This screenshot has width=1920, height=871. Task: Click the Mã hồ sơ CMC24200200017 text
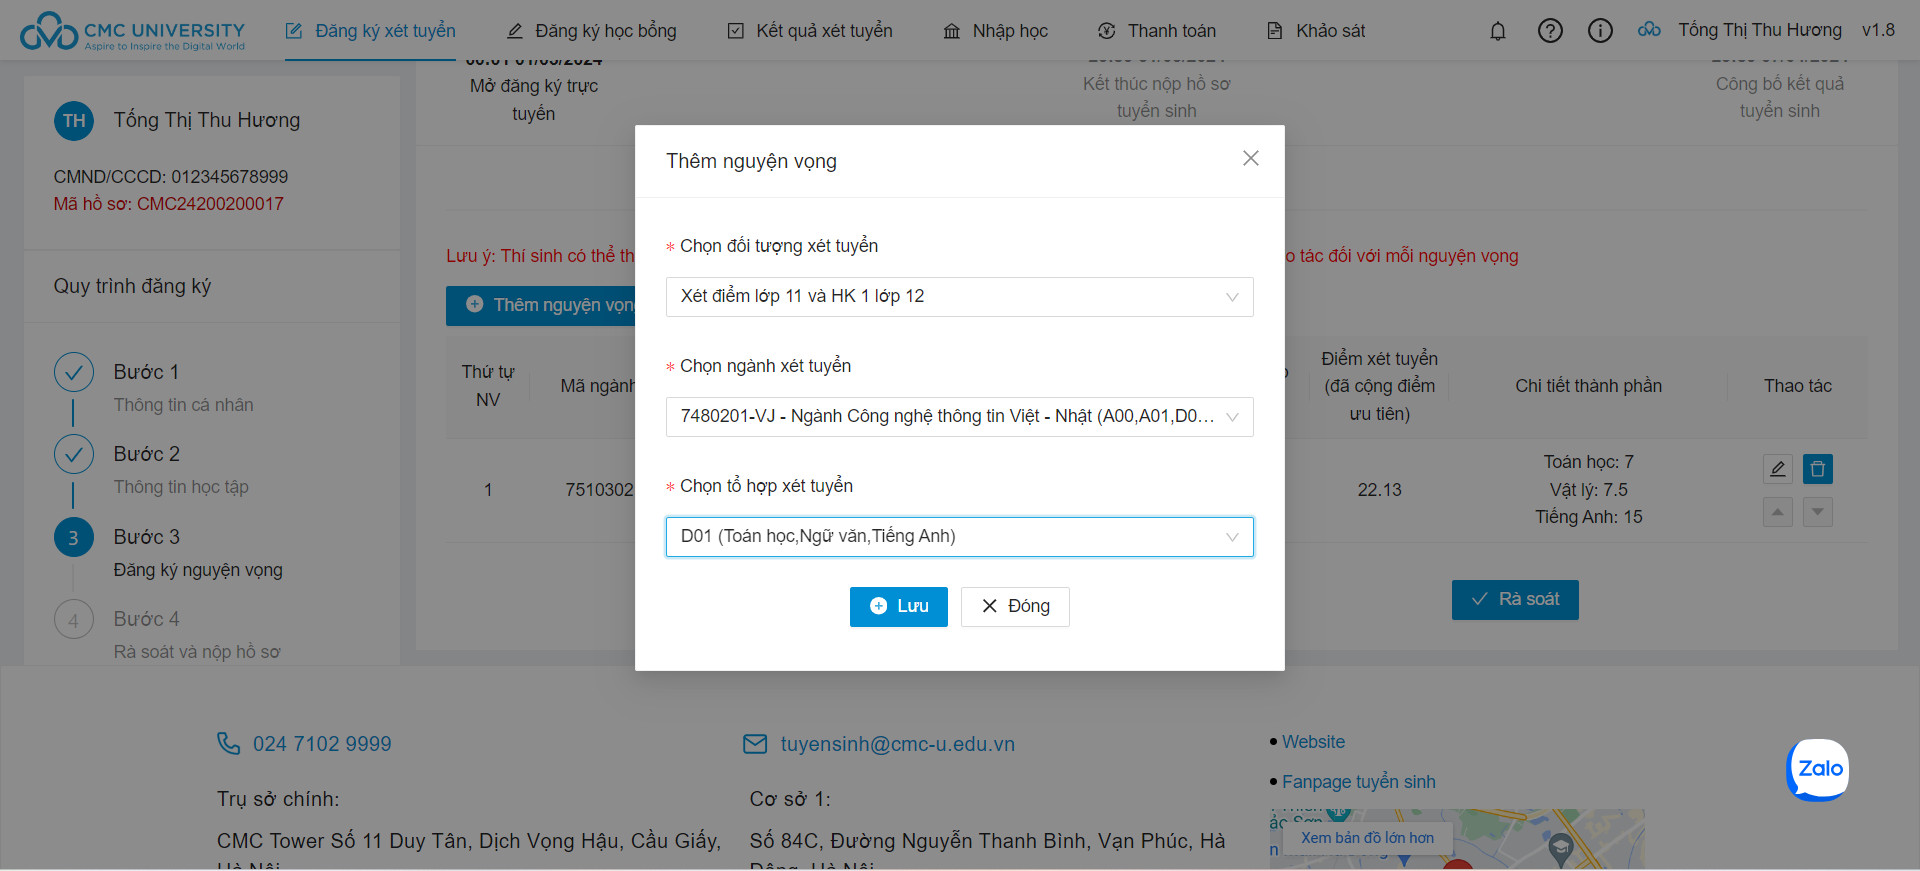tap(169, 204)
